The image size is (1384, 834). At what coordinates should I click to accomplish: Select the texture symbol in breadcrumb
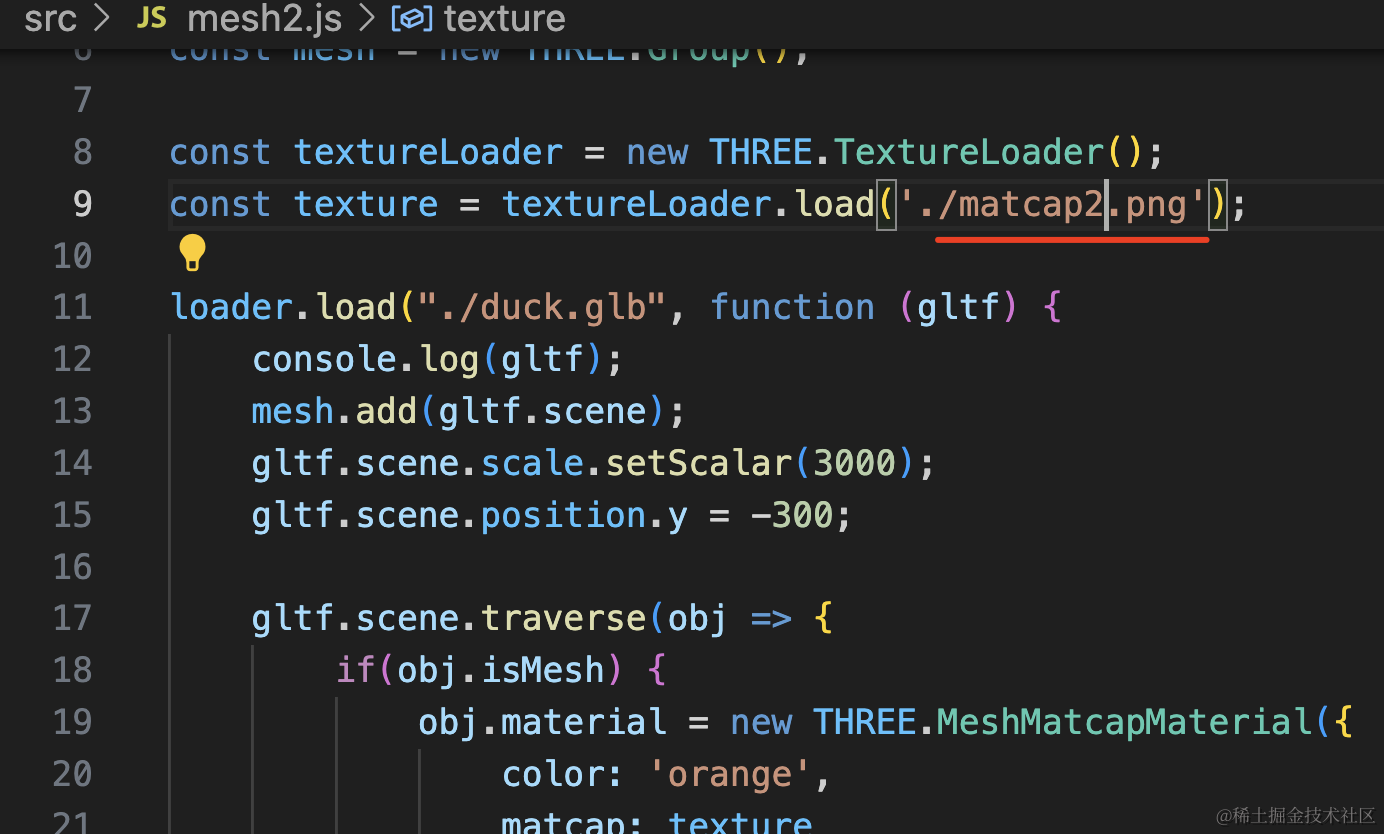pos(504,18)
